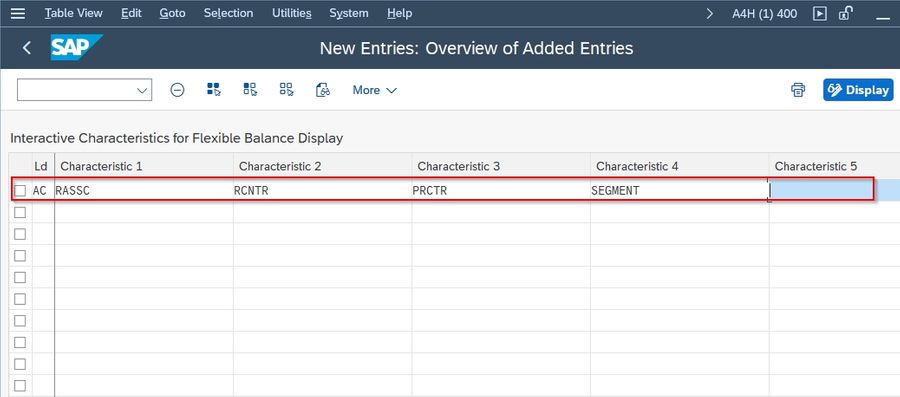Click the Interactive Characteristics for Flexible Balance Display label

(x=177, y=138)
